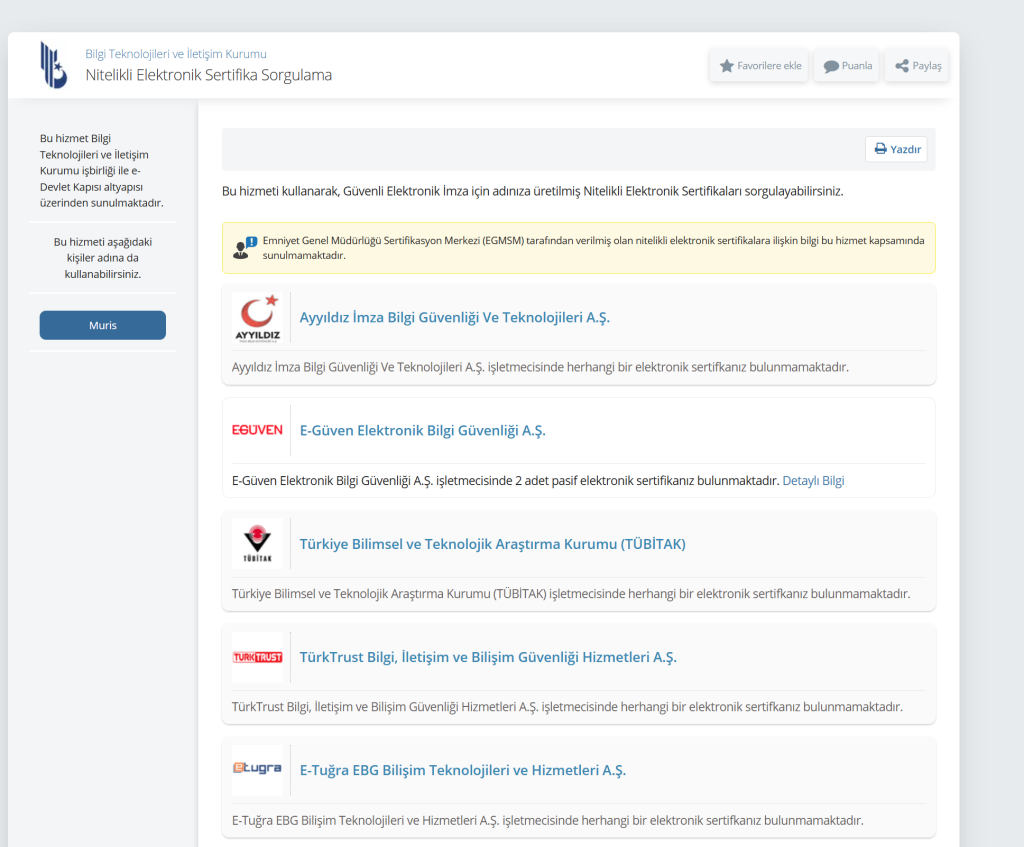This screenshot has width=1024, height=847.
Task: Click the printer icon in Yazdır
Action: tap(880, 149)
